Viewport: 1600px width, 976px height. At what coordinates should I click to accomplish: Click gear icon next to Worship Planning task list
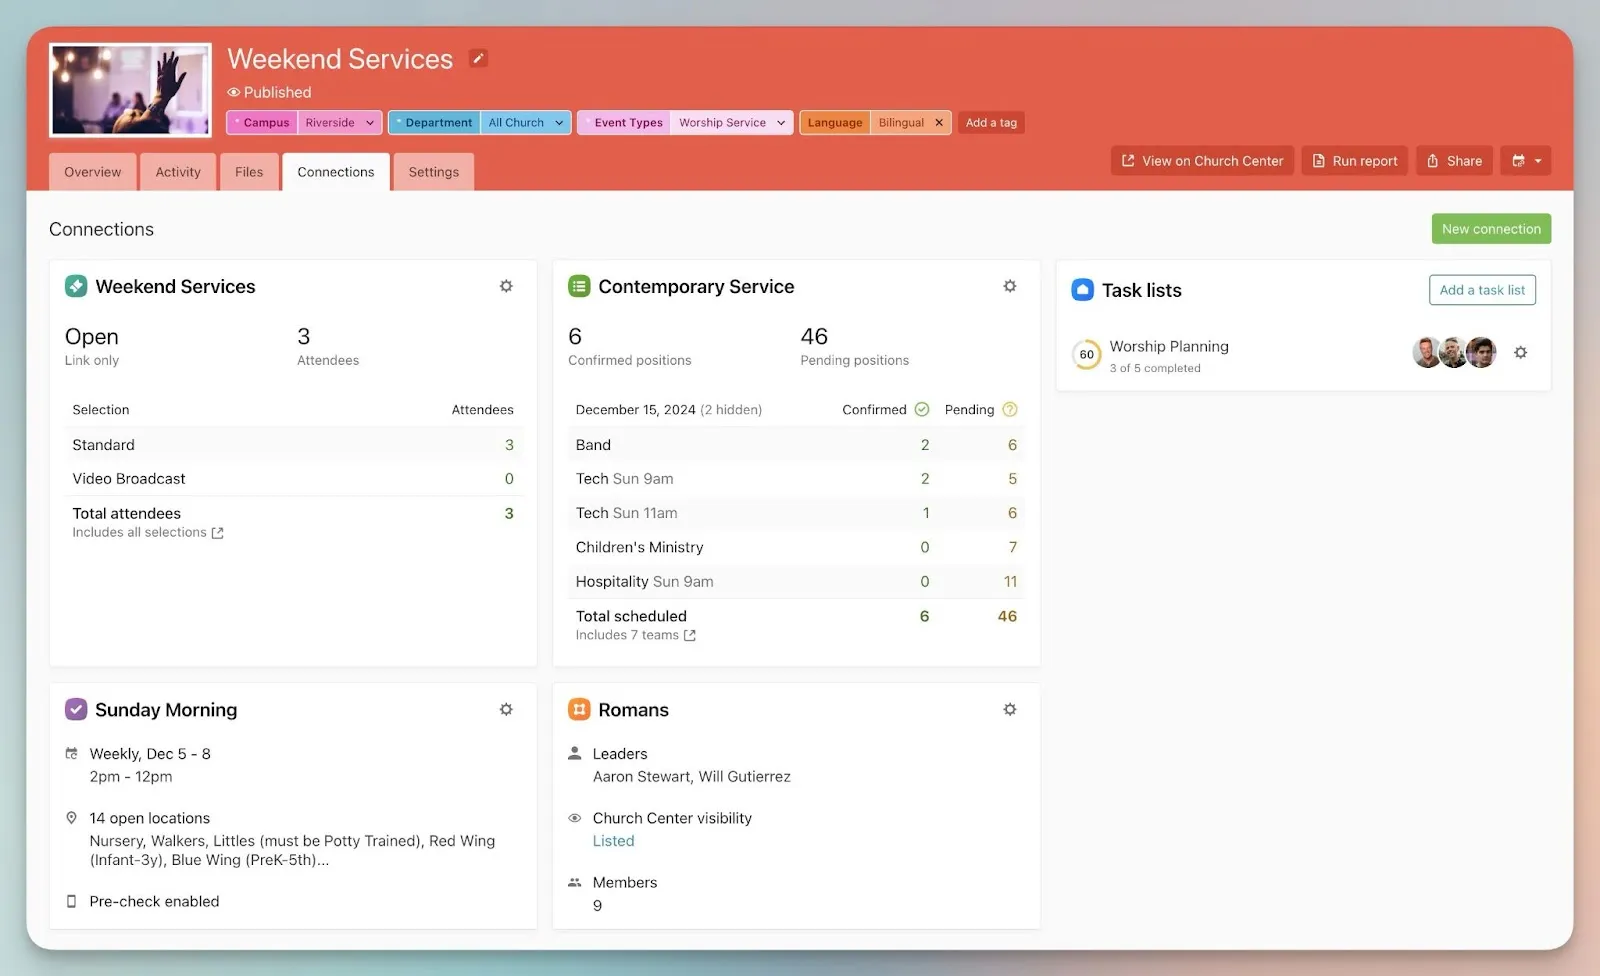coord(1520,353)
